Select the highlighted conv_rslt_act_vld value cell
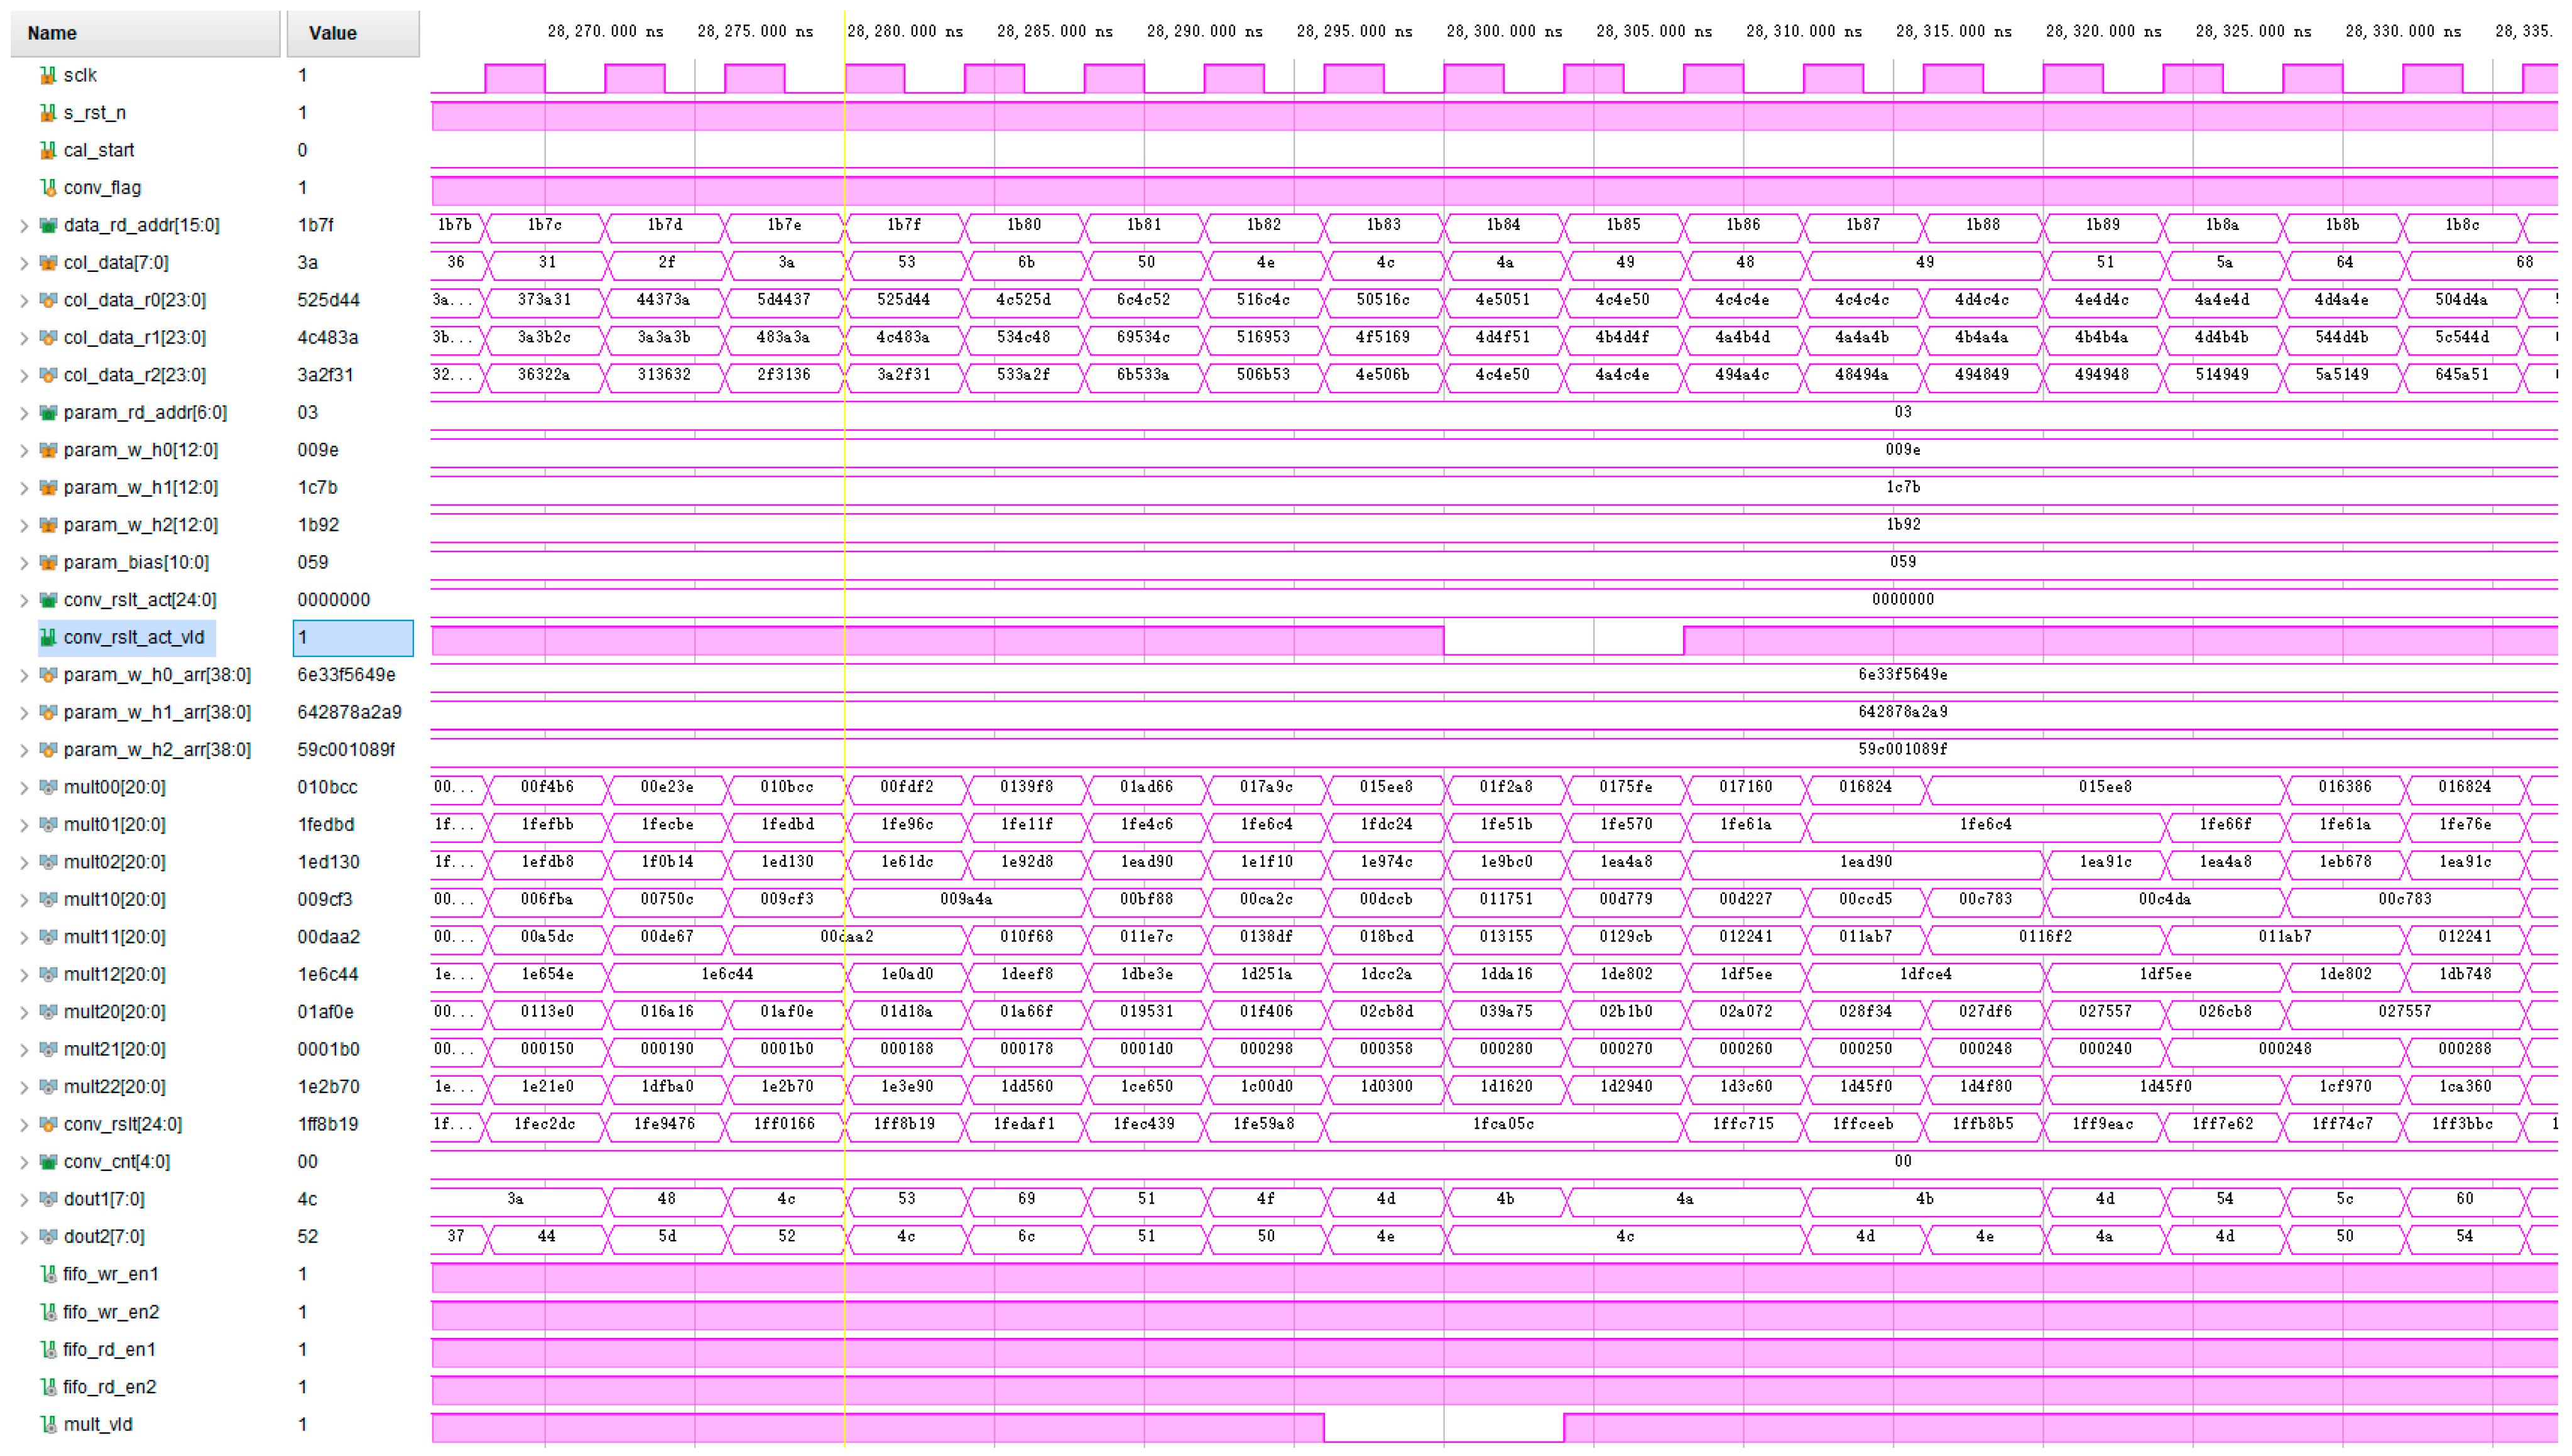The width and height of the screenshot is (2572, 1456). [x=352, y=637]
